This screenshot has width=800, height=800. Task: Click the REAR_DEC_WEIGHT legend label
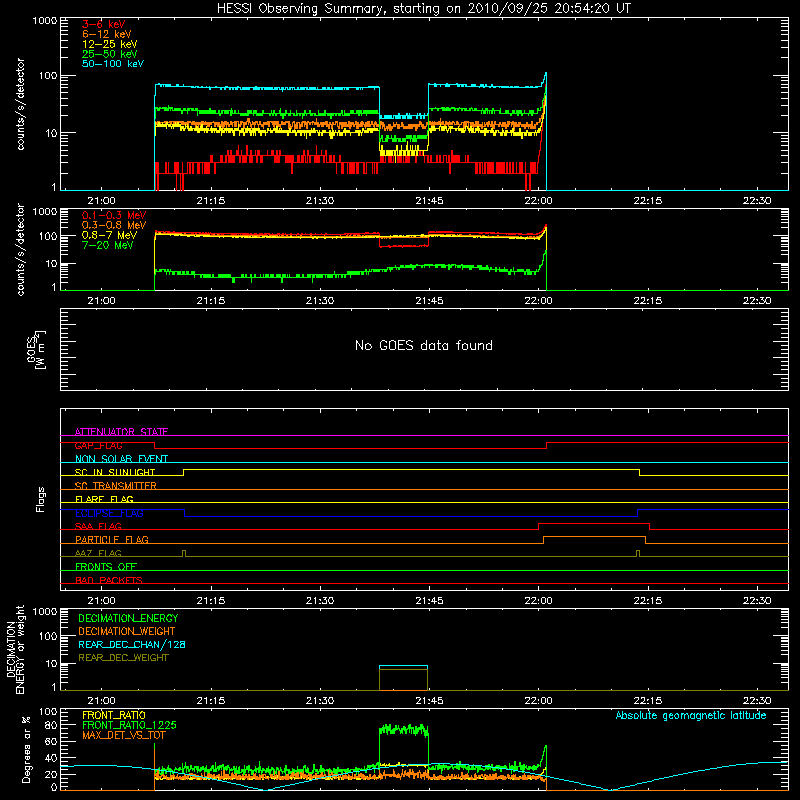tap(123, 658)
